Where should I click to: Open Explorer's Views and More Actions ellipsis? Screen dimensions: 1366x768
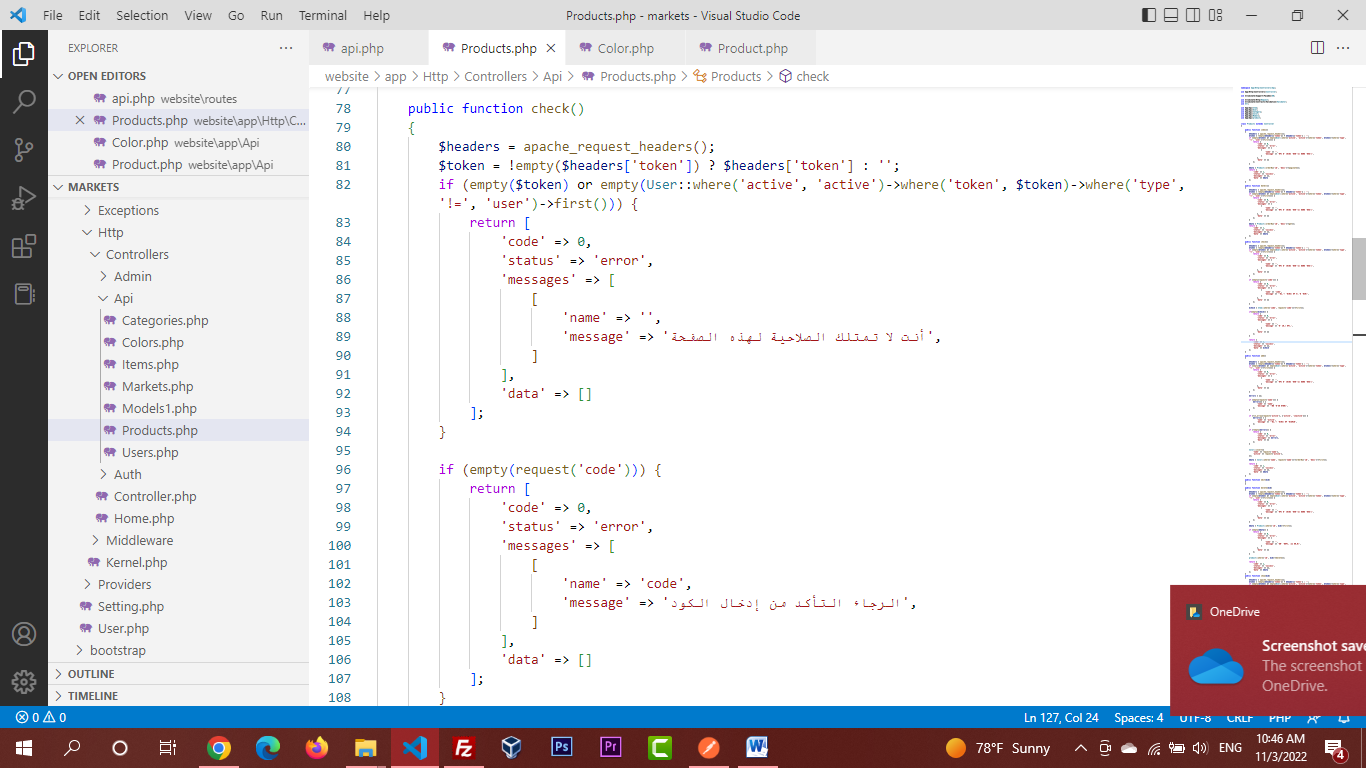point(286,48)
